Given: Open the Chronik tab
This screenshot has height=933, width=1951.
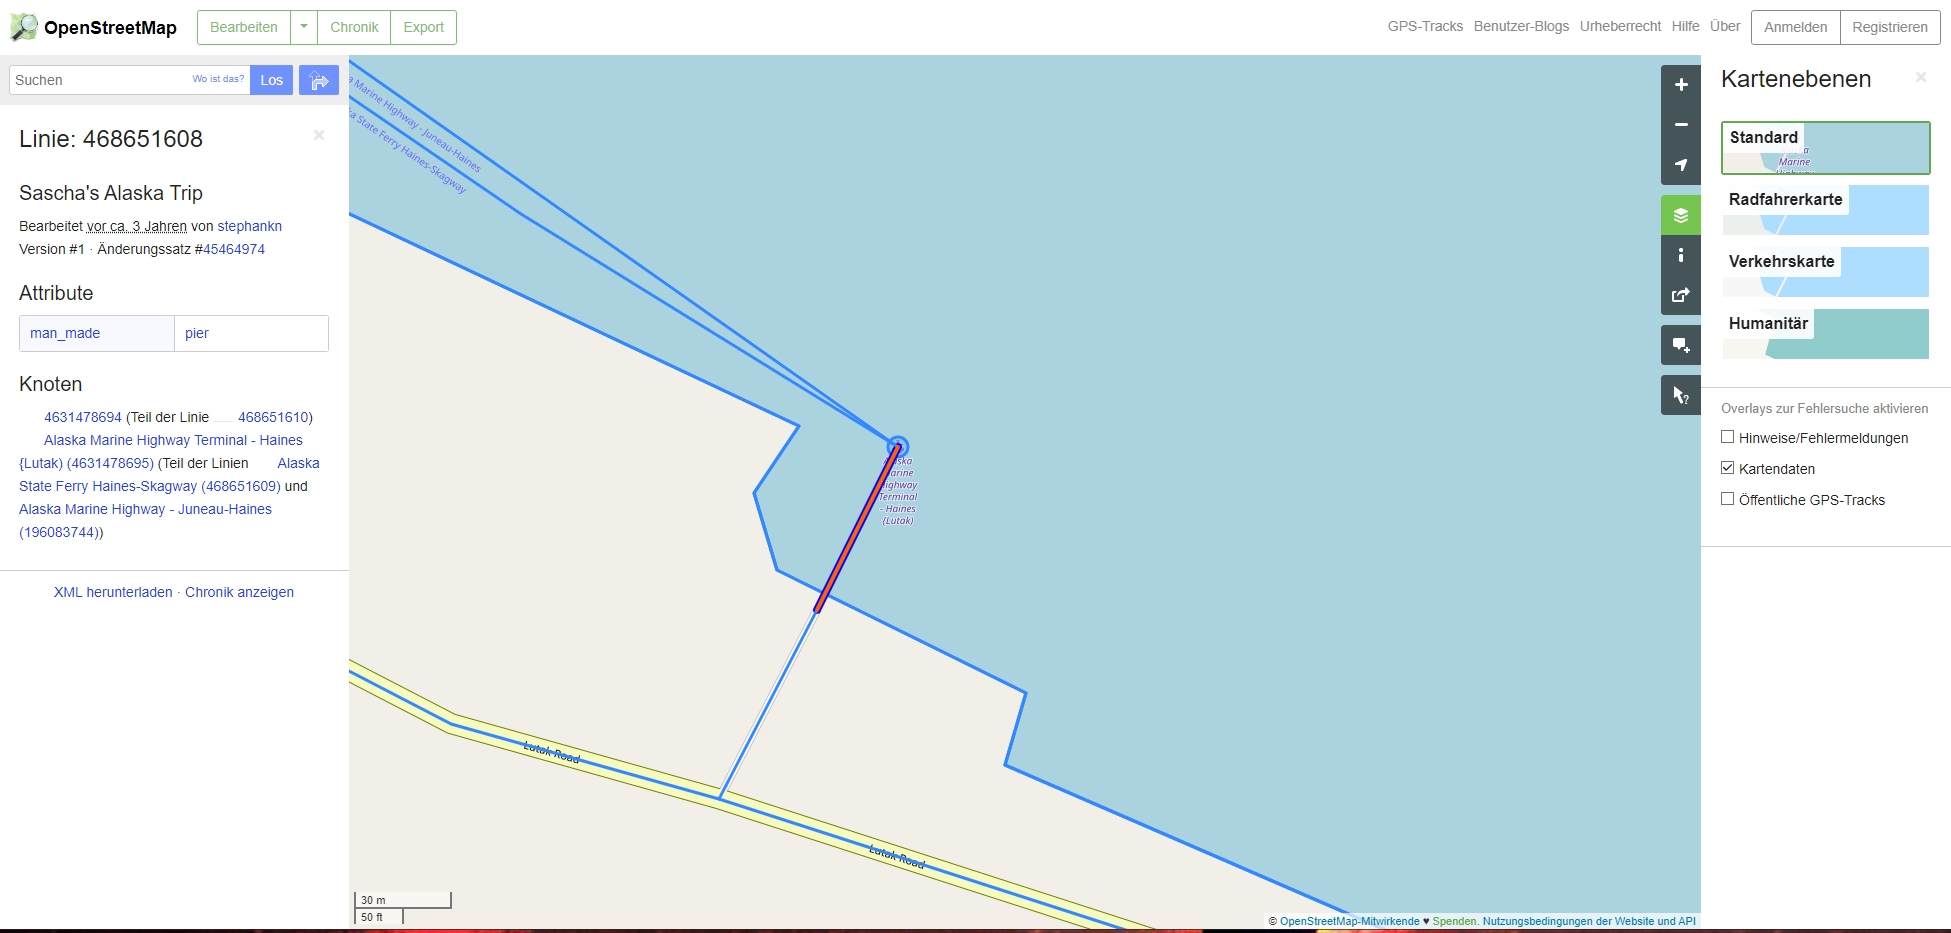Looking at the screenshot, I should pos(354,27).
